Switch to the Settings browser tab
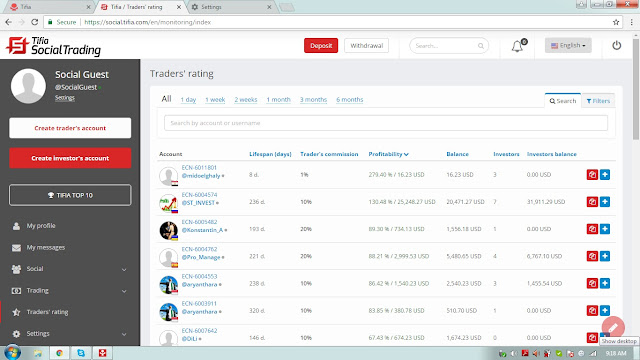This screenshot has height=360, width=640. point(231,7)
